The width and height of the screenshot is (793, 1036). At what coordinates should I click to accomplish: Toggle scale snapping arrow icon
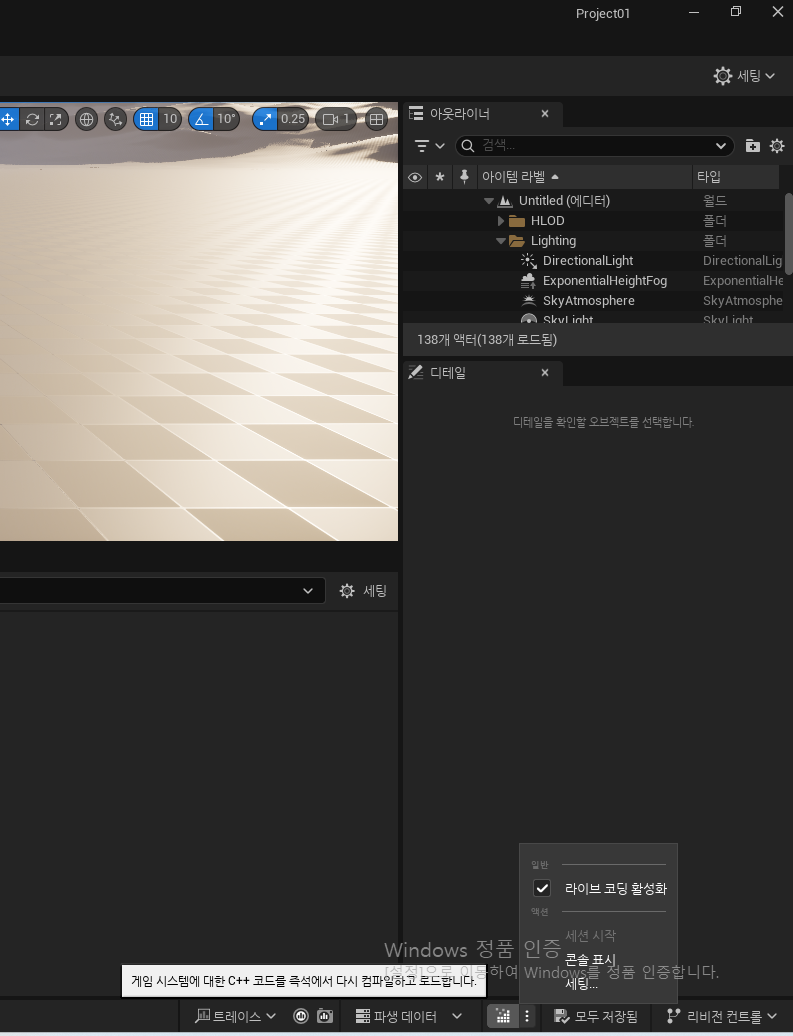pyautogui.click(x=265, y=120)
